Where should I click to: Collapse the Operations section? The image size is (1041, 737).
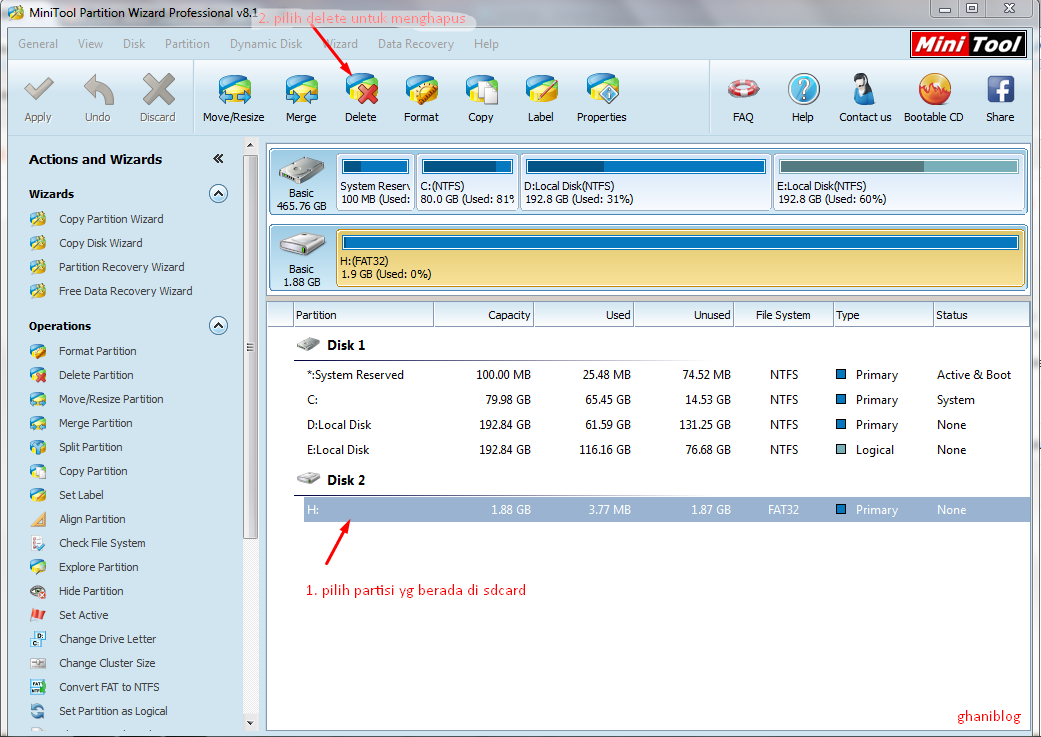click(218, 325)
